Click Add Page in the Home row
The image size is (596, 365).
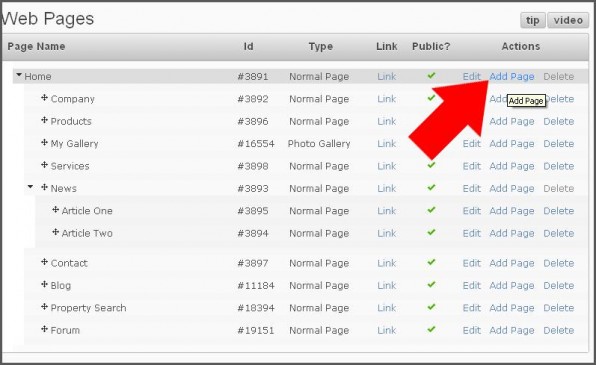tap(512, 76)
